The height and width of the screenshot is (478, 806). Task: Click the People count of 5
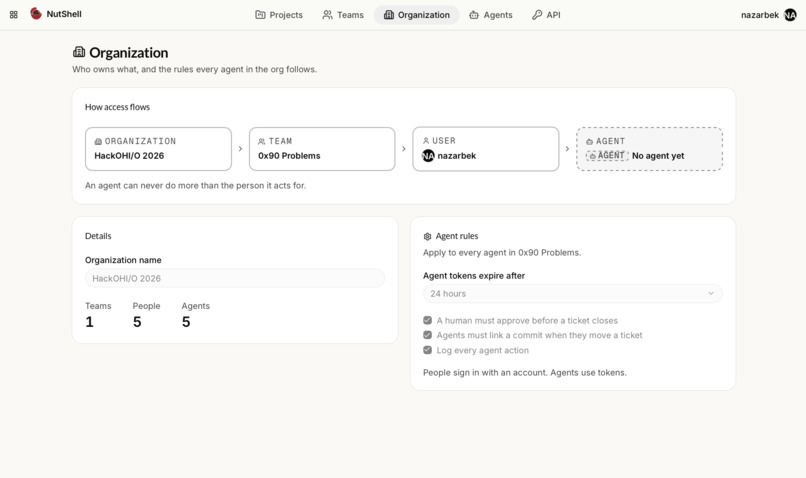coord(137,322)
